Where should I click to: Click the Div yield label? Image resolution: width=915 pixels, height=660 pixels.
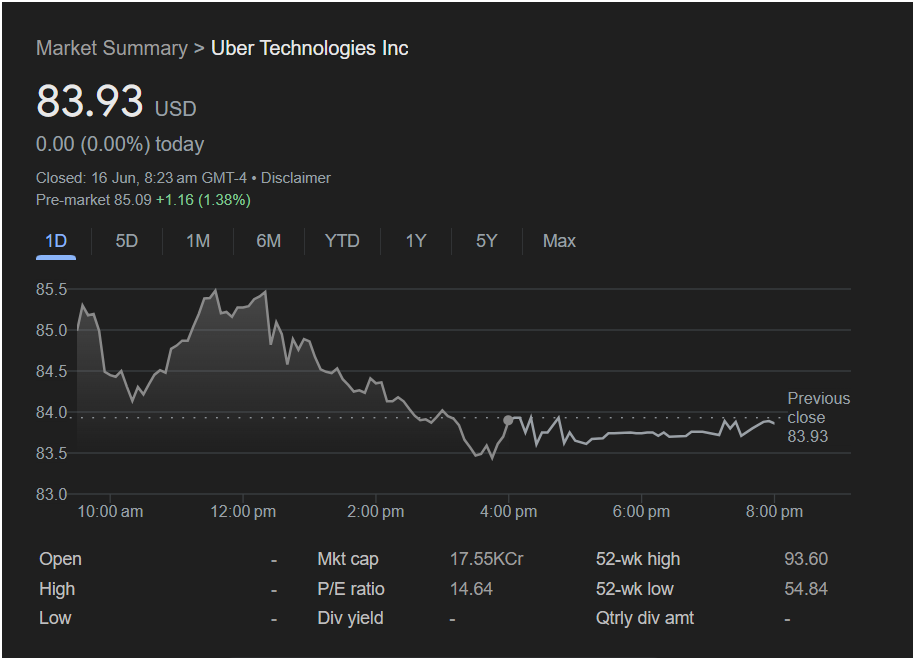click(350, 618)
